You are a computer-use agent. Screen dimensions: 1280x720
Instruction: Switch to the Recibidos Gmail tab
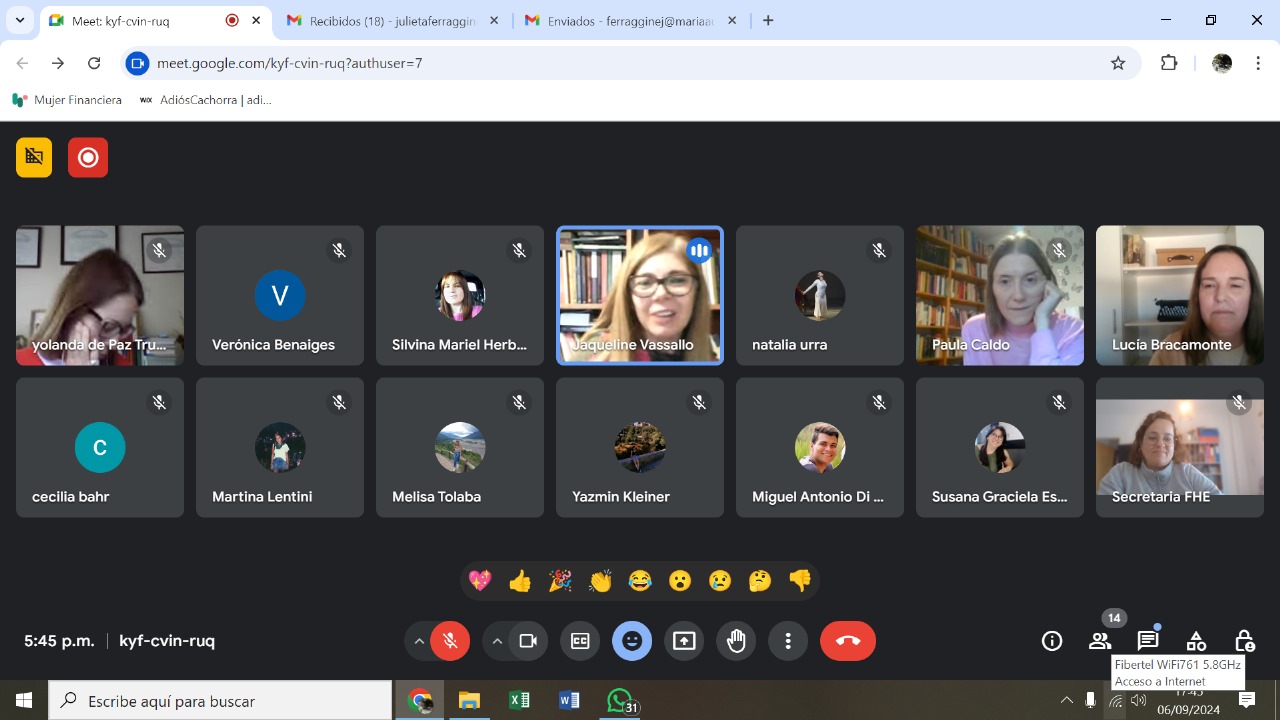click(392, 20)
